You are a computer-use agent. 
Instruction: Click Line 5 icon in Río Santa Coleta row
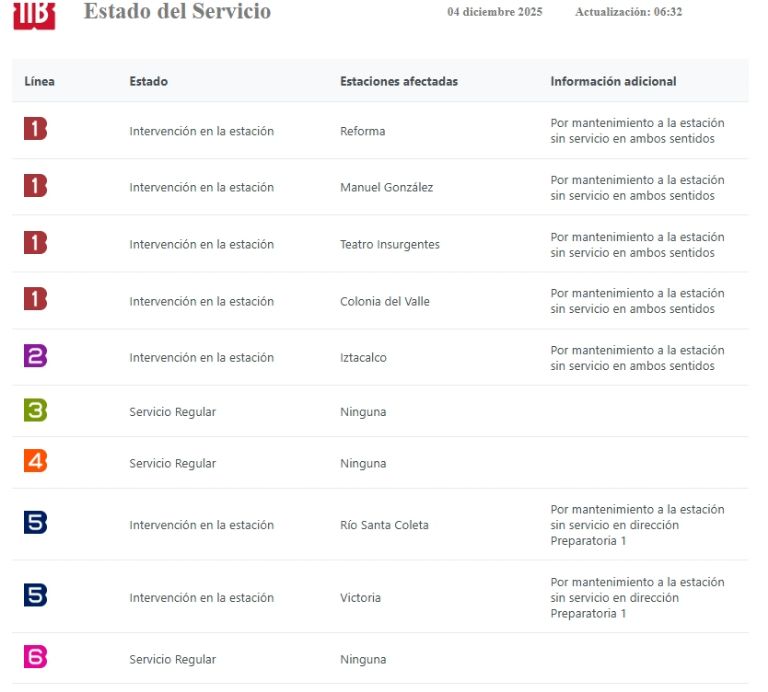(x=35, y=522)
